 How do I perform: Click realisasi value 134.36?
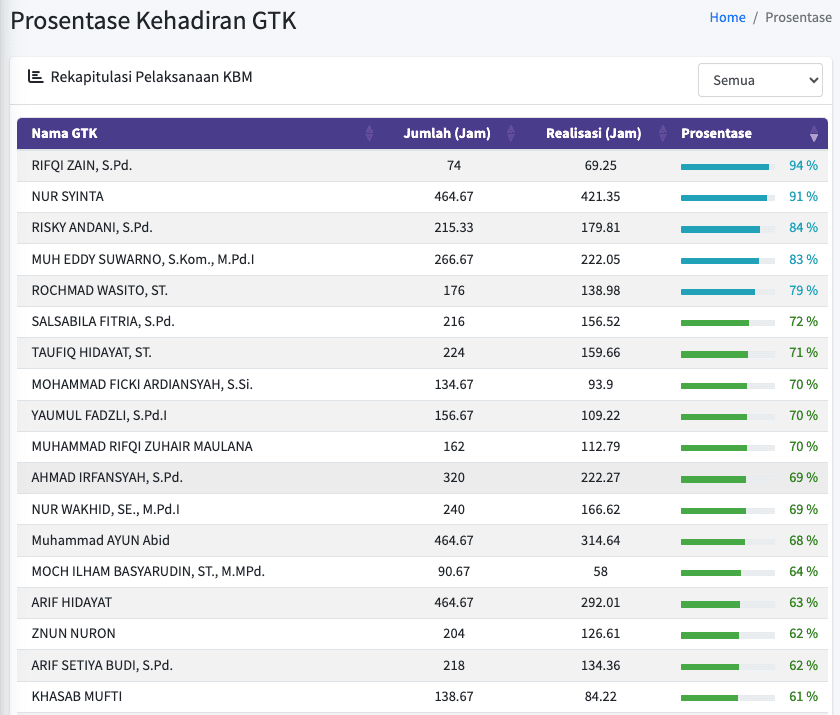tap(601, 665)
